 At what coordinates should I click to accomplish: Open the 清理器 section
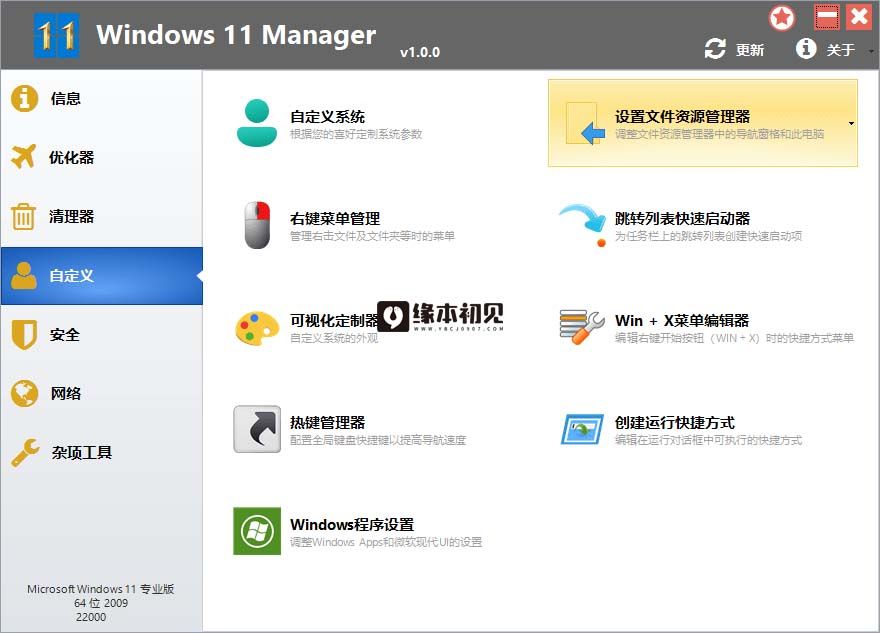[x=102, y=217]
